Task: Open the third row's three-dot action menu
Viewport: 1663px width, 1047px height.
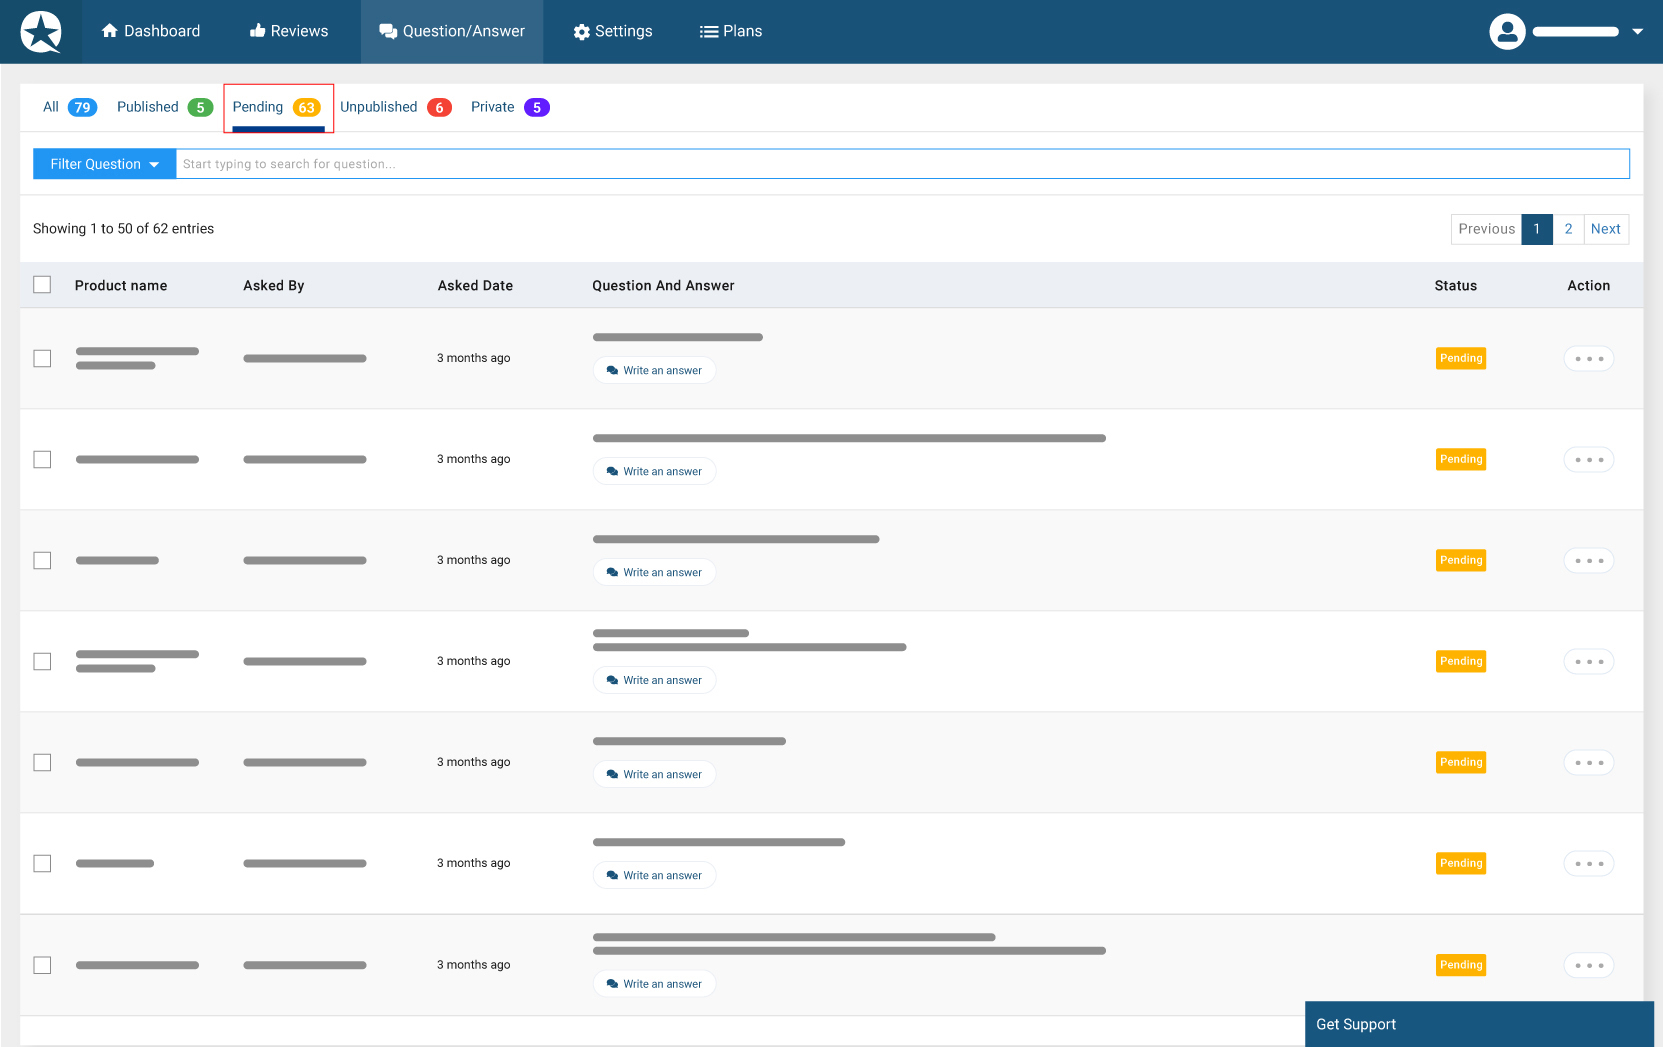Action: click(1589, 560)
